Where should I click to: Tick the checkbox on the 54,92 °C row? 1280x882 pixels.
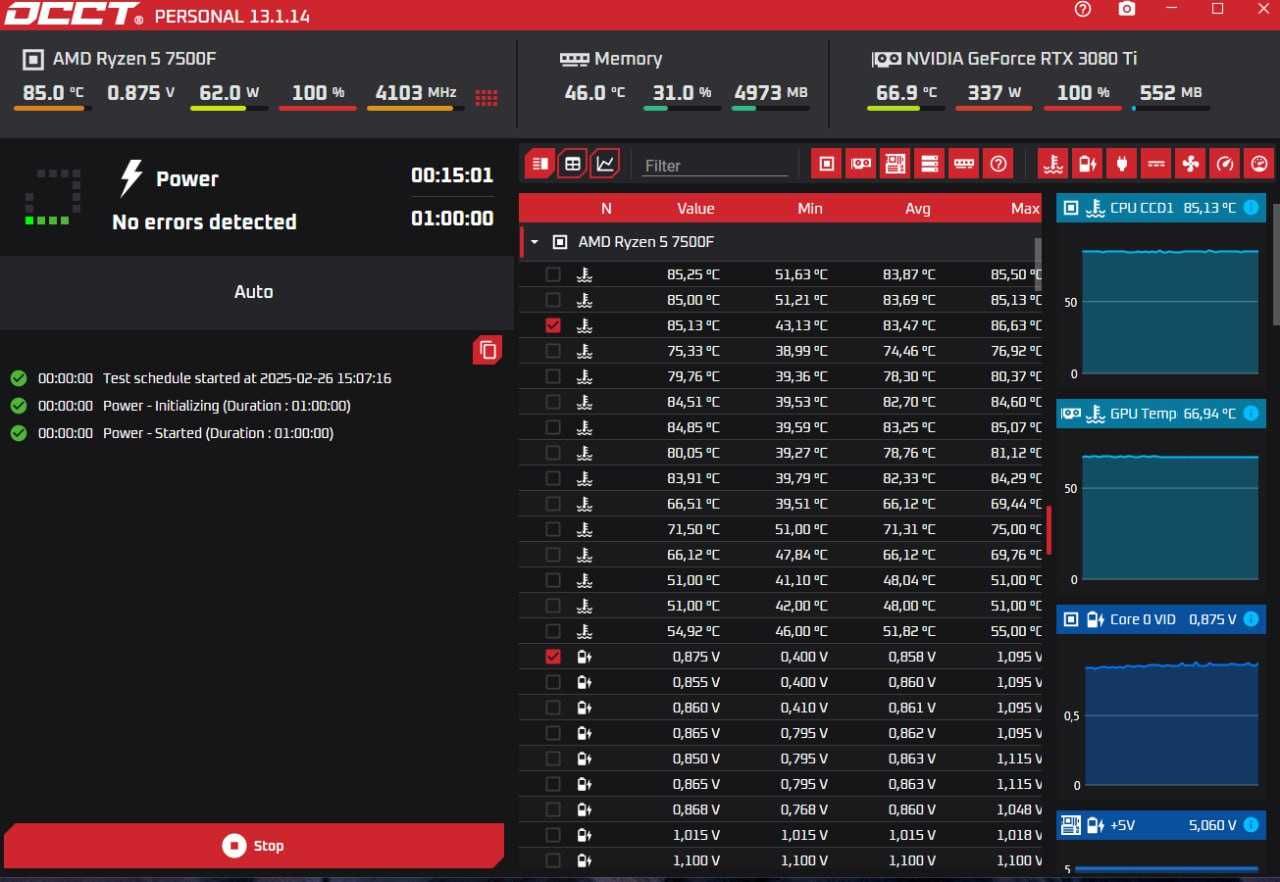click(553, 631)
